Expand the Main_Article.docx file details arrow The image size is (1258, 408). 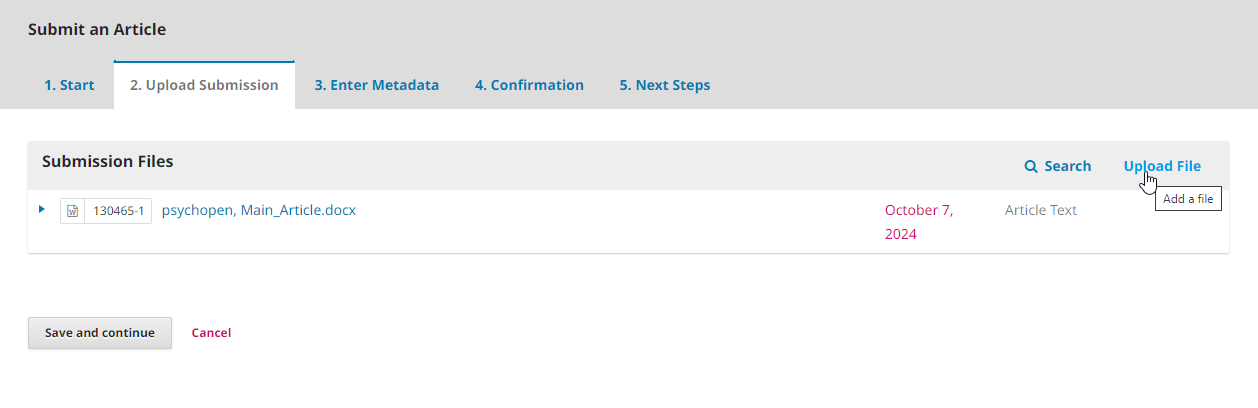42,209
